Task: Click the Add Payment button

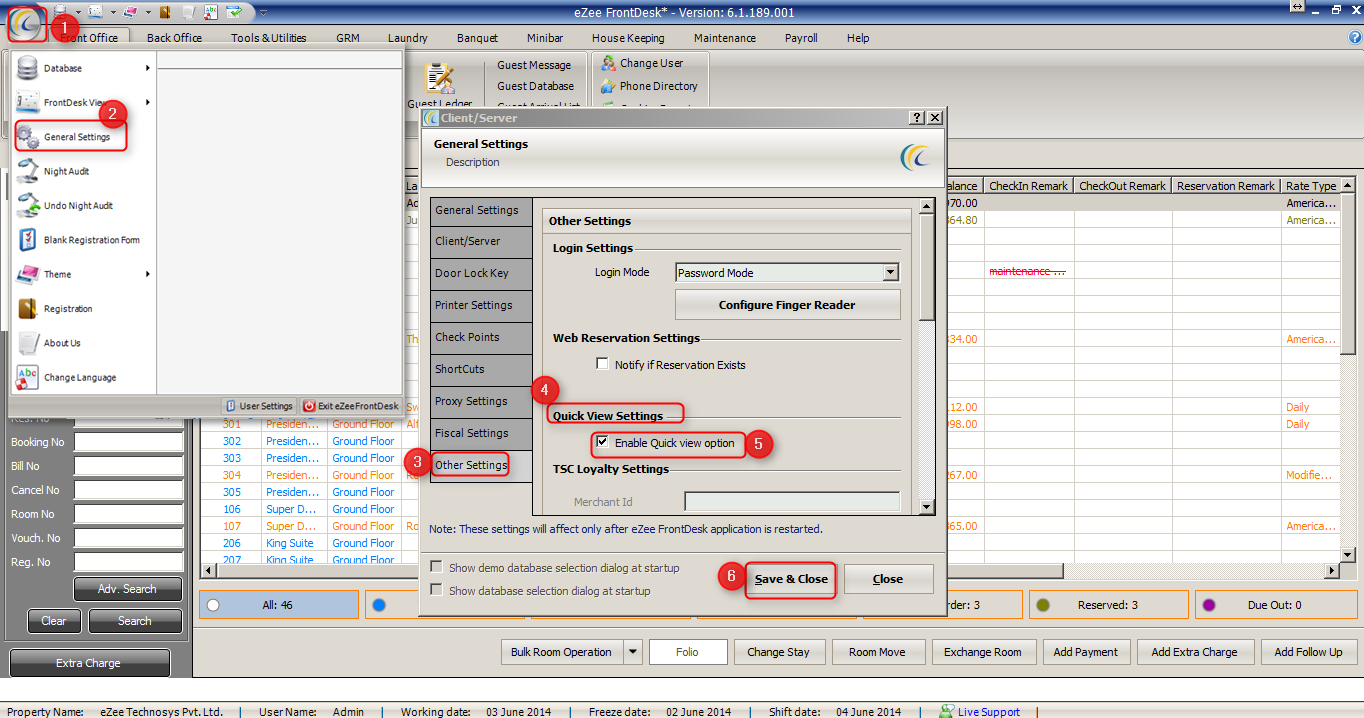Action: tap(1086, 652)
